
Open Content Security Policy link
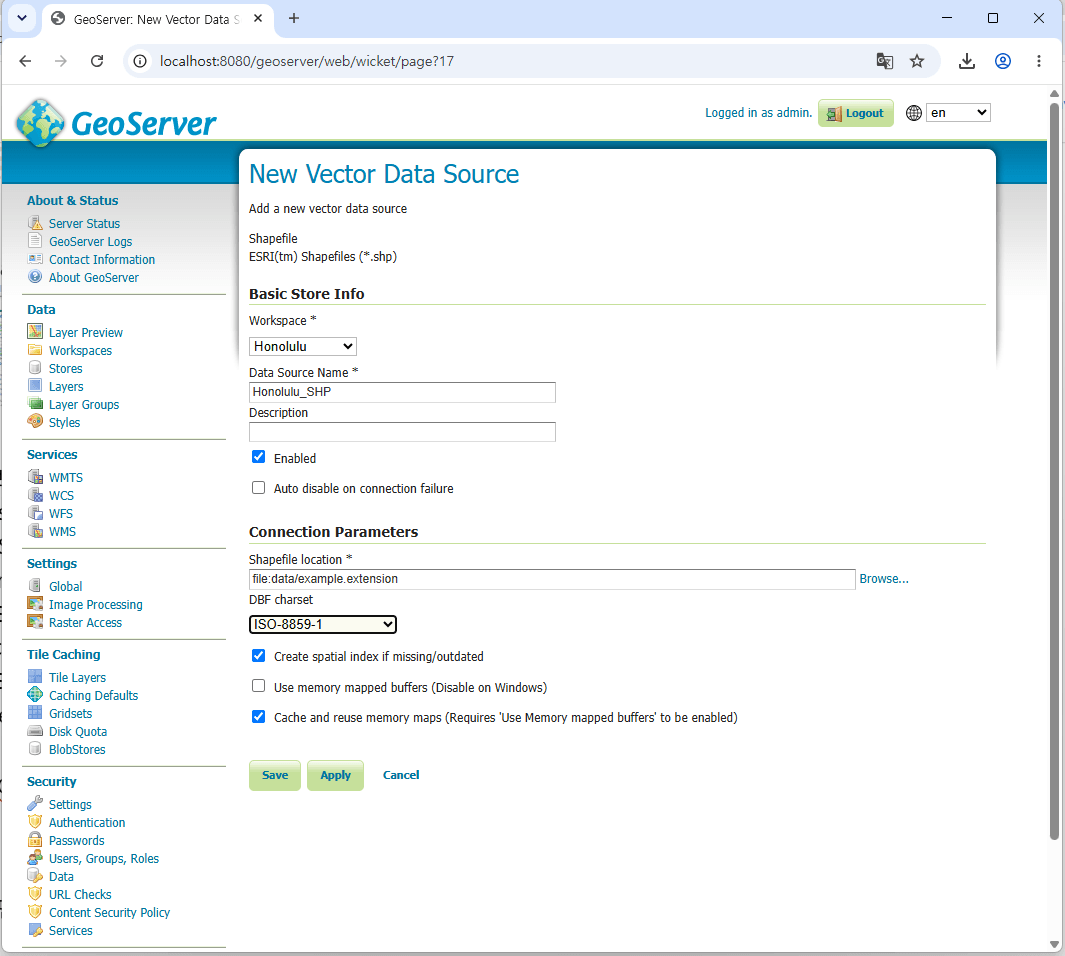point(109,913)
